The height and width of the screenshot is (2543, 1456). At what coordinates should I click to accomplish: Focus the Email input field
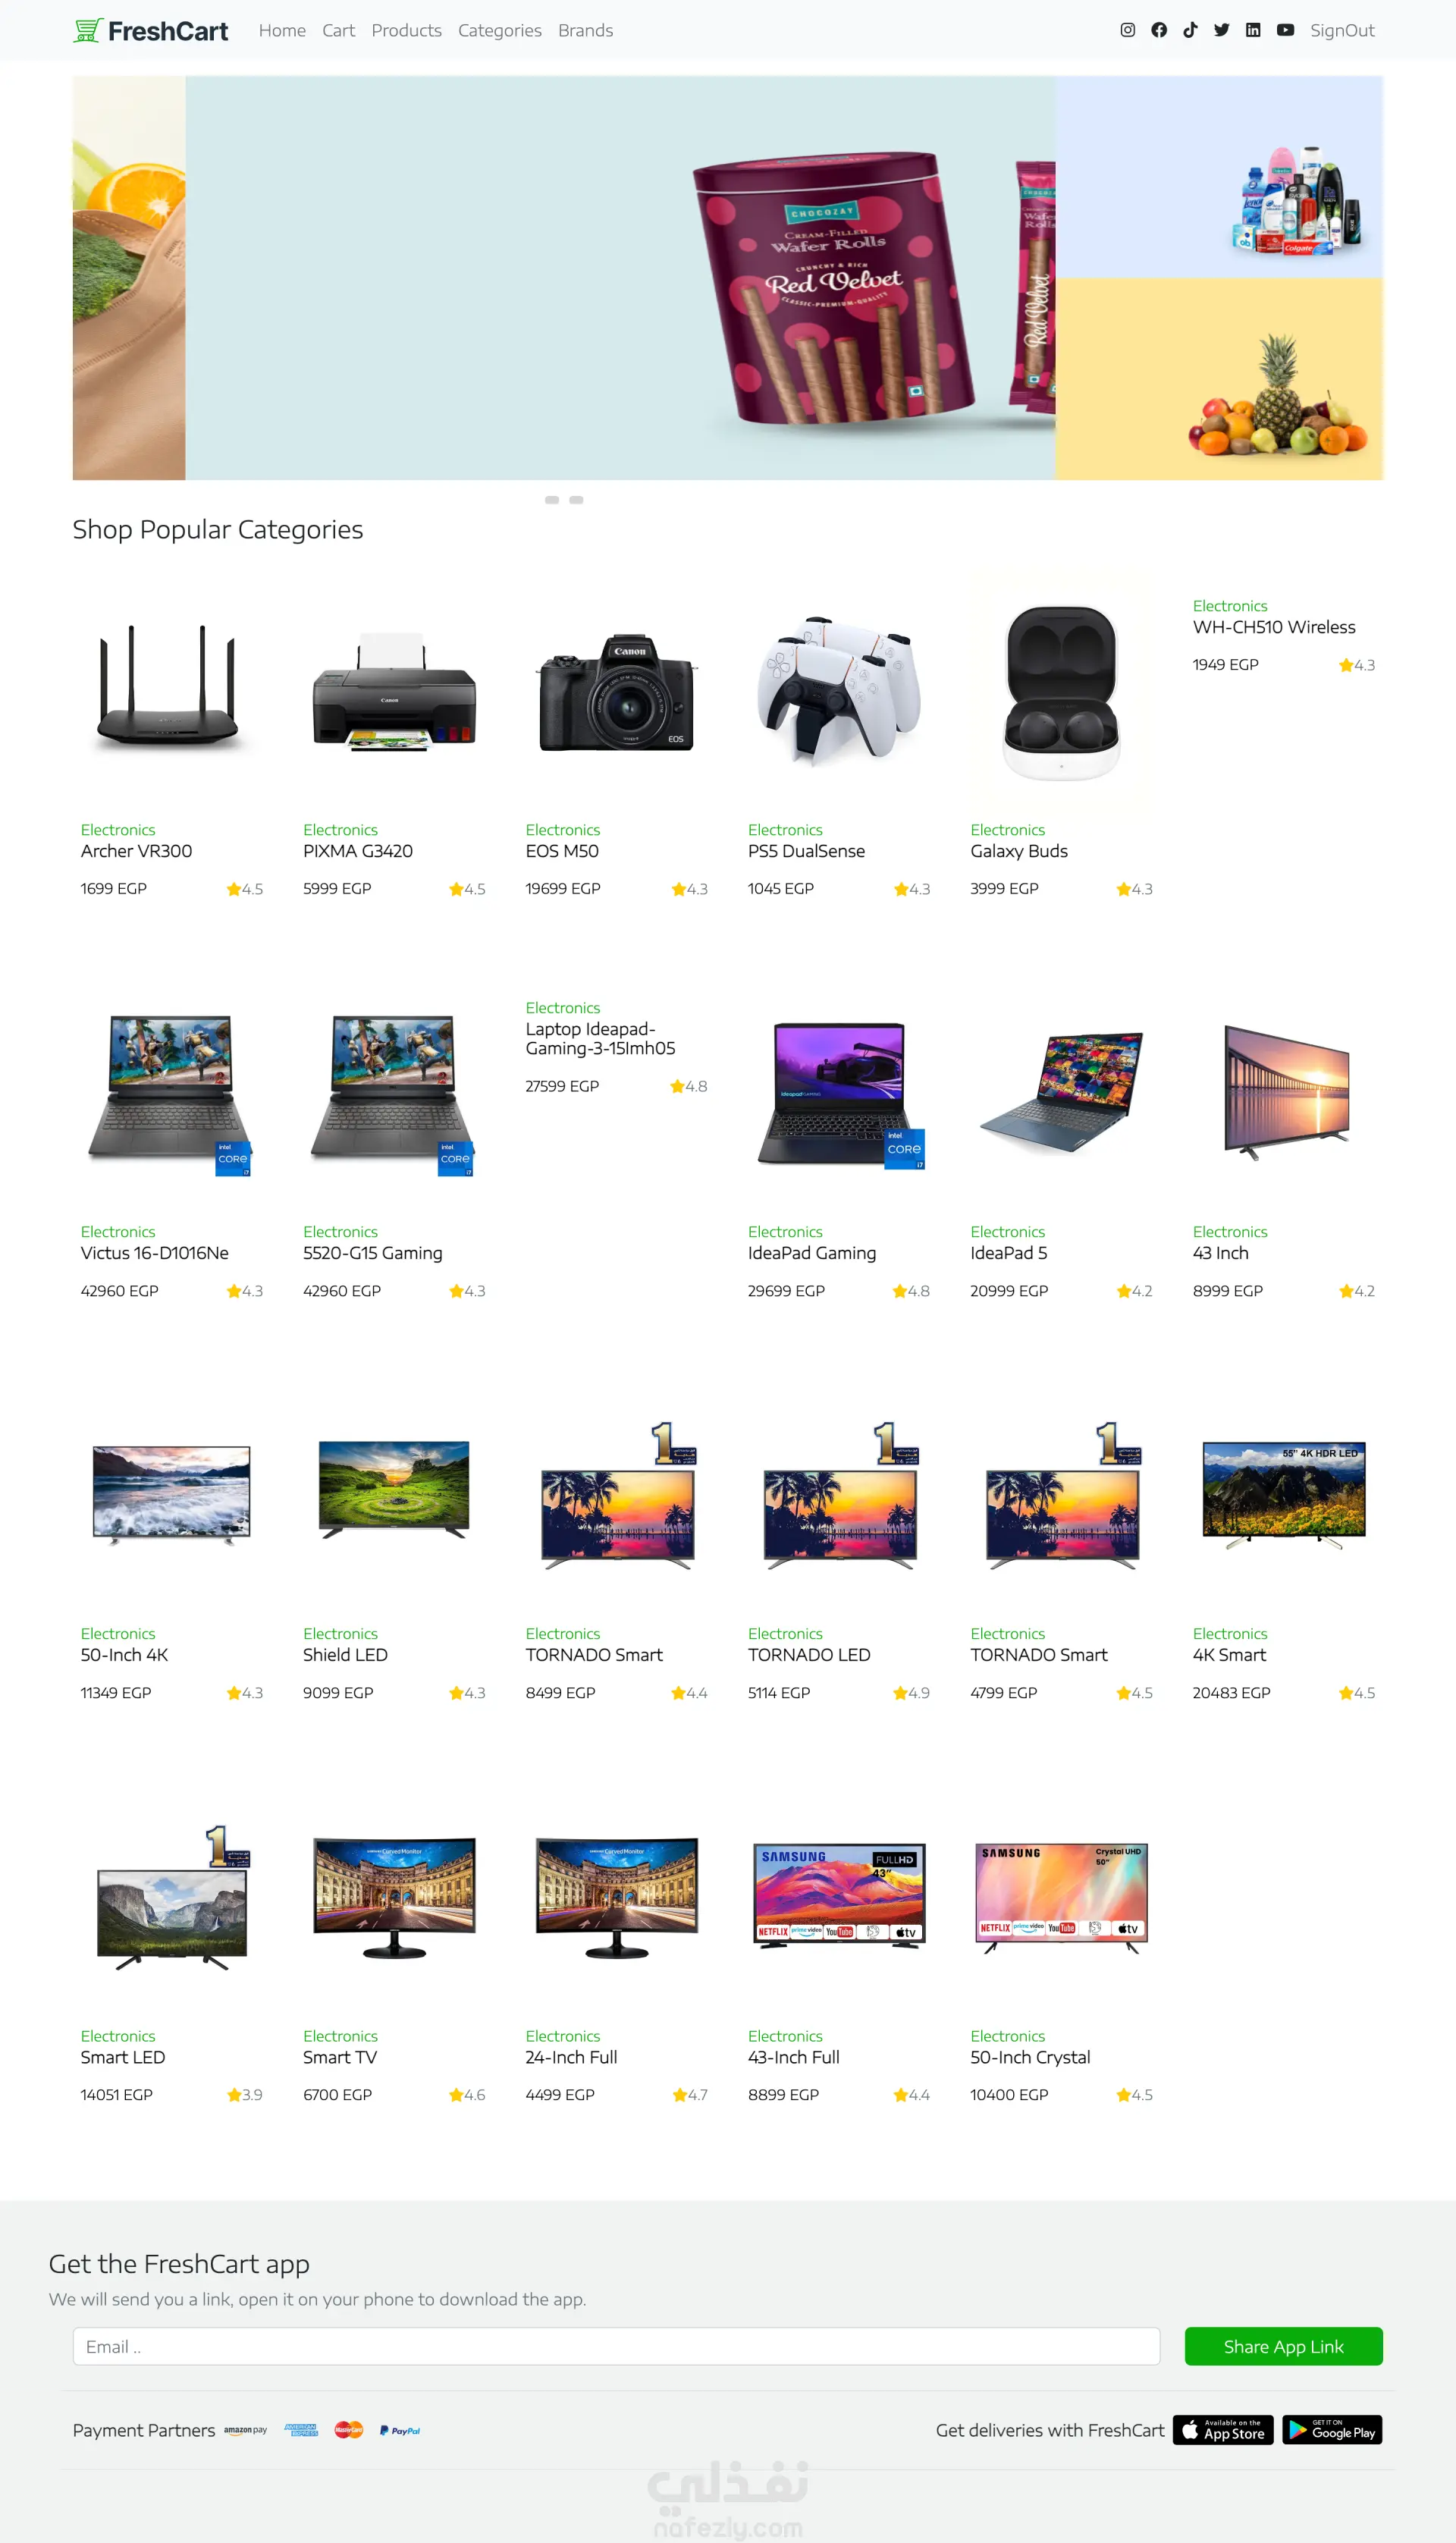pyautogui.click(x=616, y=2345)
